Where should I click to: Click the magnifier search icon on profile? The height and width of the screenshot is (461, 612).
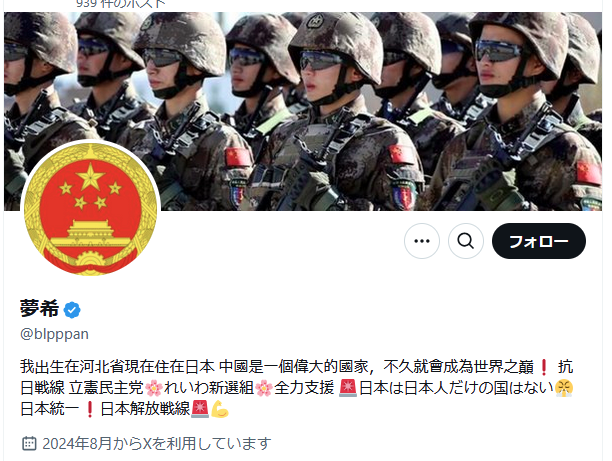(x=466, y=241)
